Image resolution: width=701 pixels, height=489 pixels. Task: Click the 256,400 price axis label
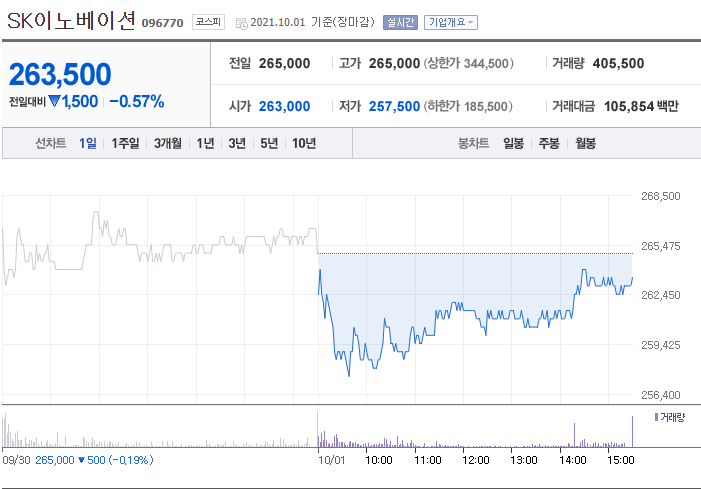point(660,395)
